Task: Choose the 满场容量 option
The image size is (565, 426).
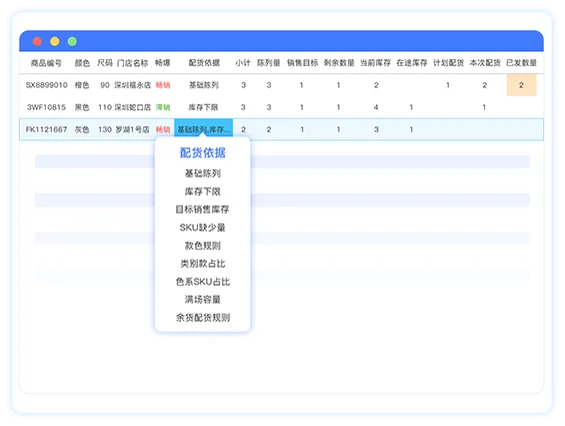Action: tap(203, 299)
